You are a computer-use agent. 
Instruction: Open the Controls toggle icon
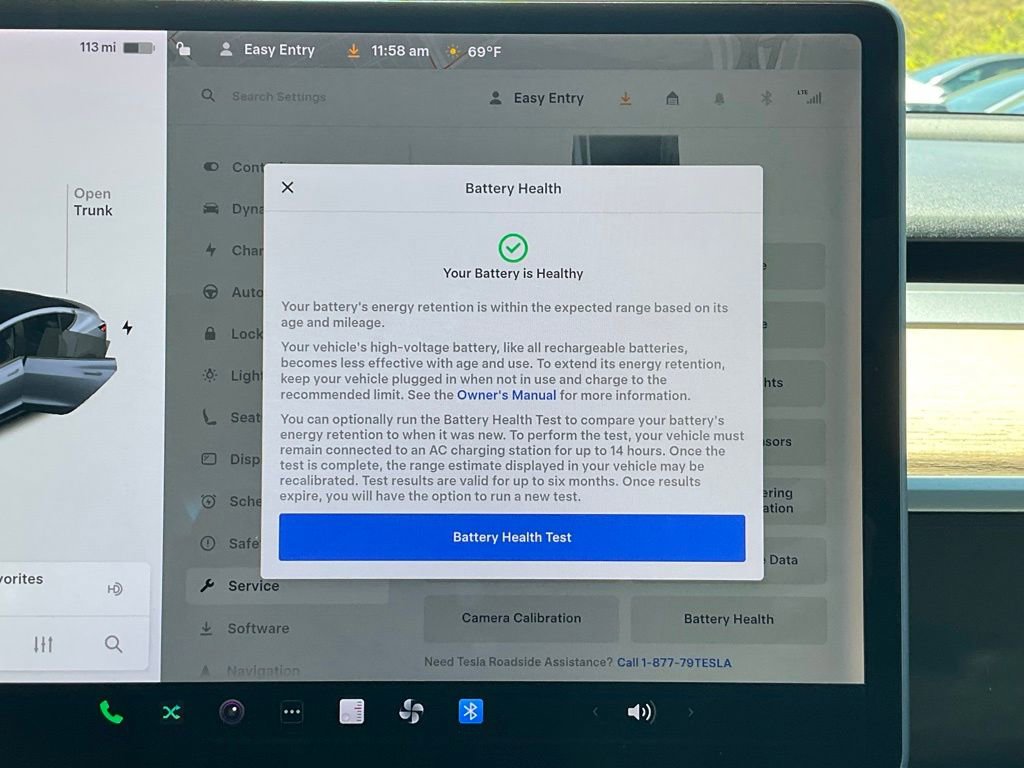click(x=211, y=167)
